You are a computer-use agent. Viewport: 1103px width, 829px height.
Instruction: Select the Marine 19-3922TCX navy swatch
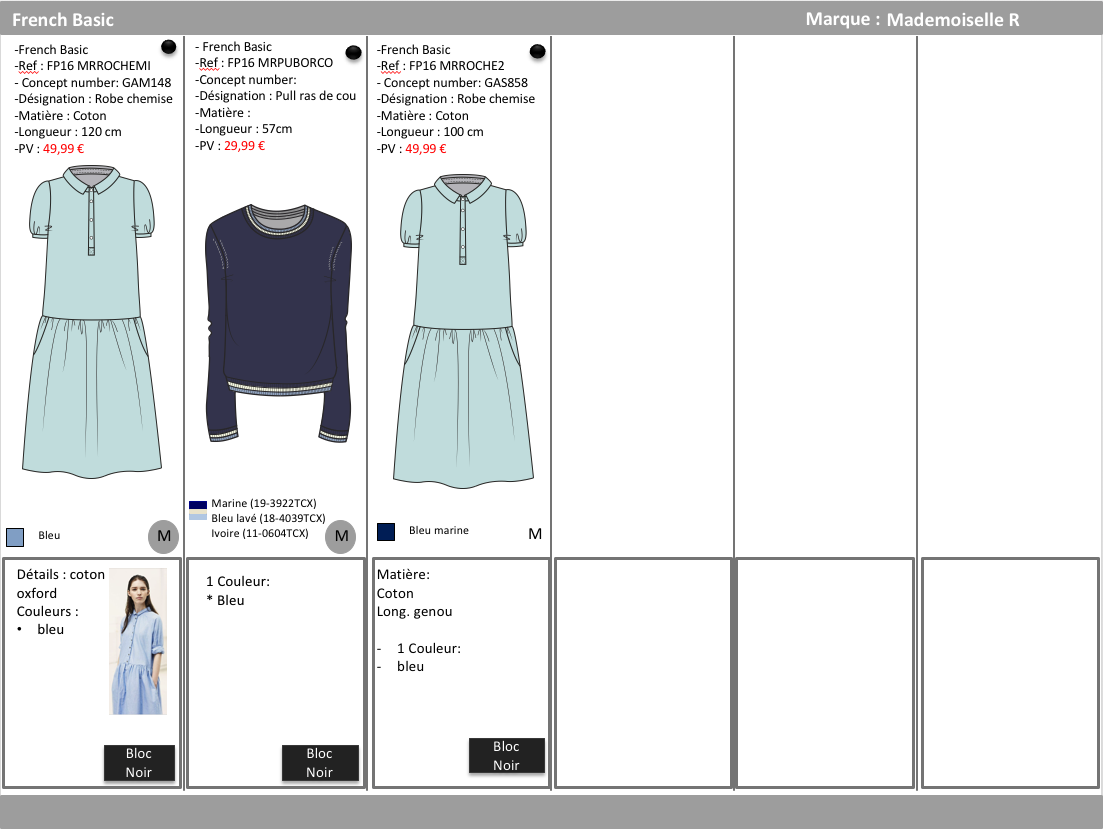pyautogui.click(x=198, y=505)
